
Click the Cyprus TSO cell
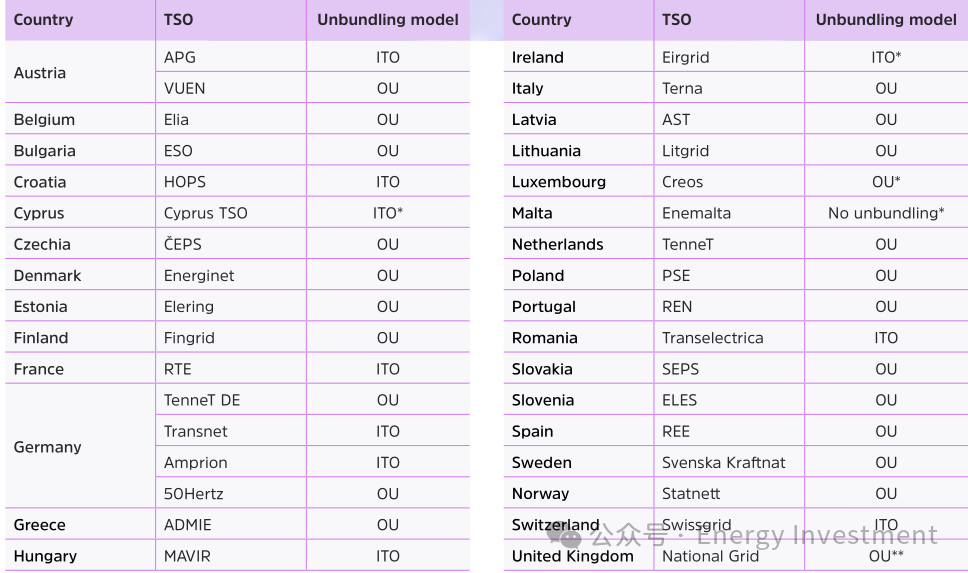click(205, 213)
